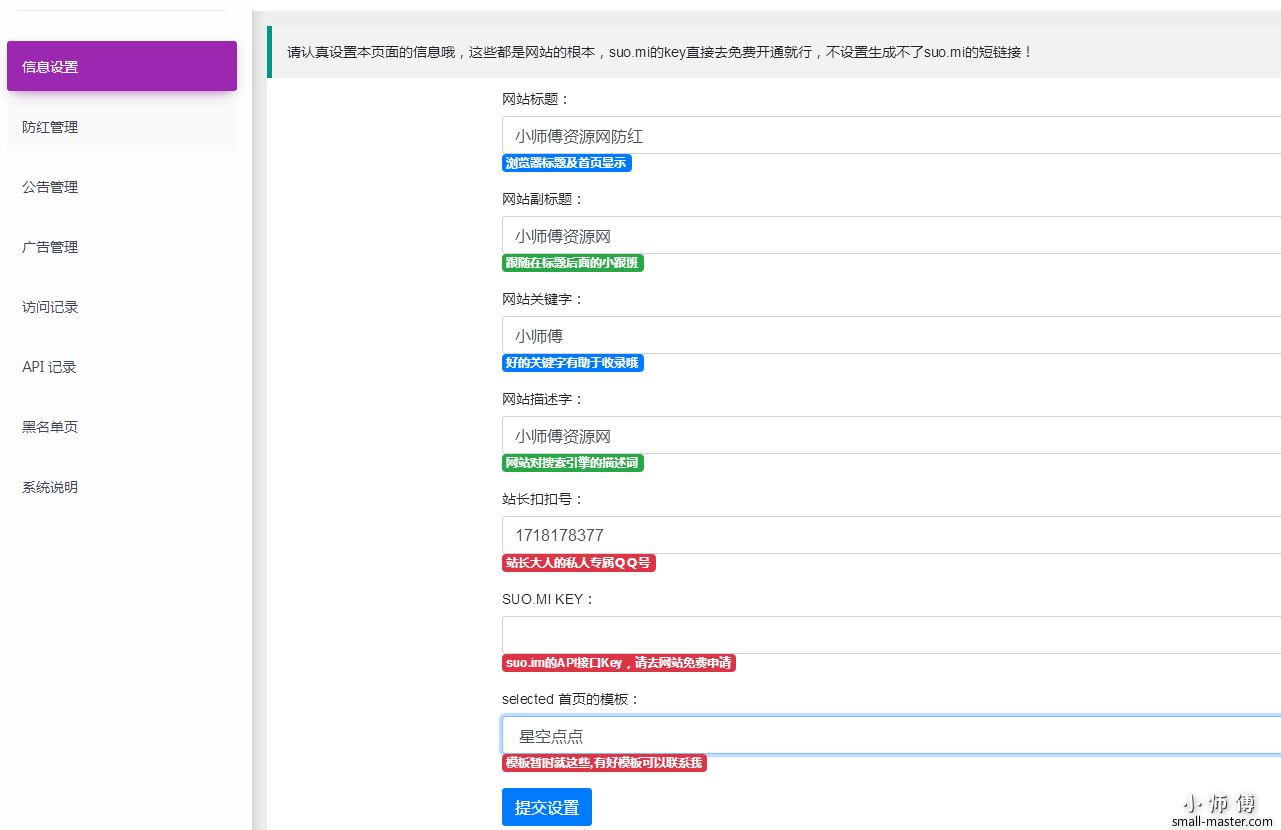The image size is (1281, 830).
Task: Click the suo.im的API接口Key red hint badge
Action: 619,663
